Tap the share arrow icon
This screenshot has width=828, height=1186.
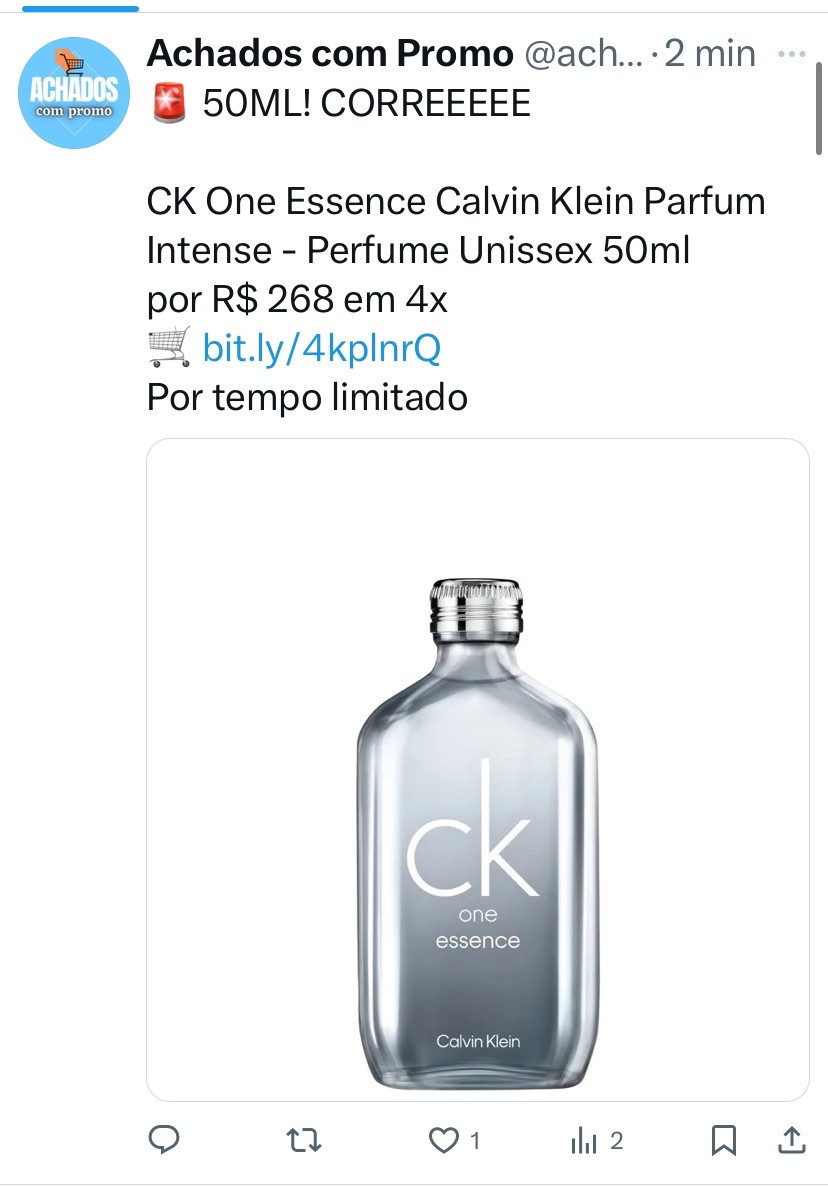click(791, 1140)
